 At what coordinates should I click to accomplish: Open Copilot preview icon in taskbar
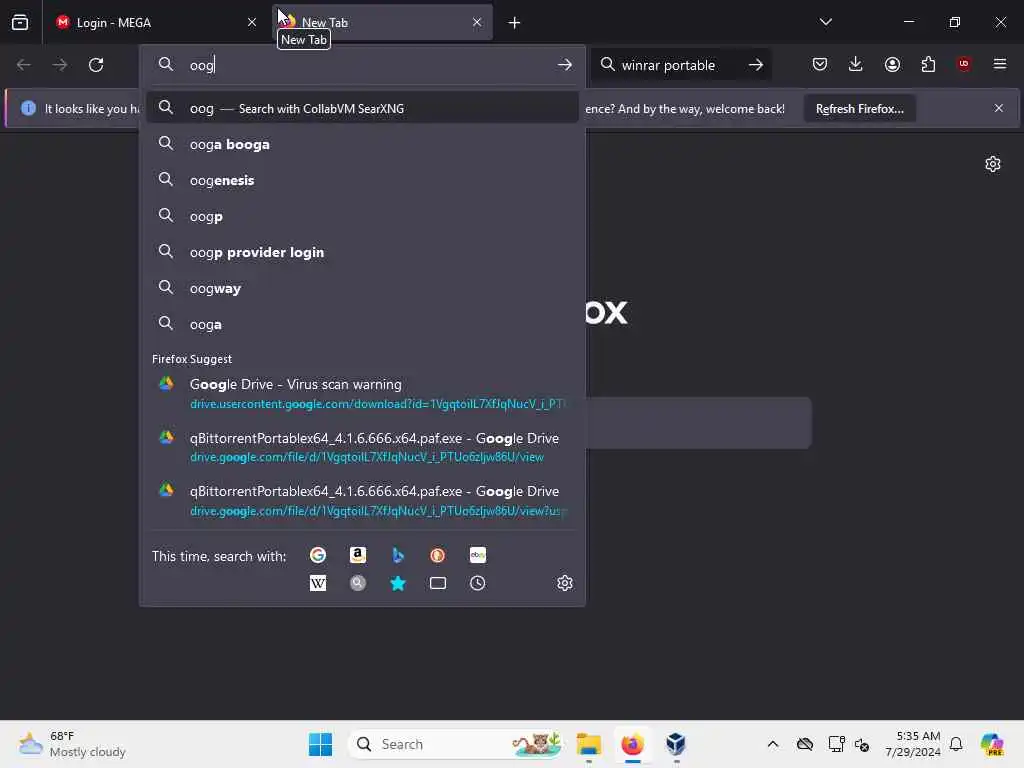(992, 744)
